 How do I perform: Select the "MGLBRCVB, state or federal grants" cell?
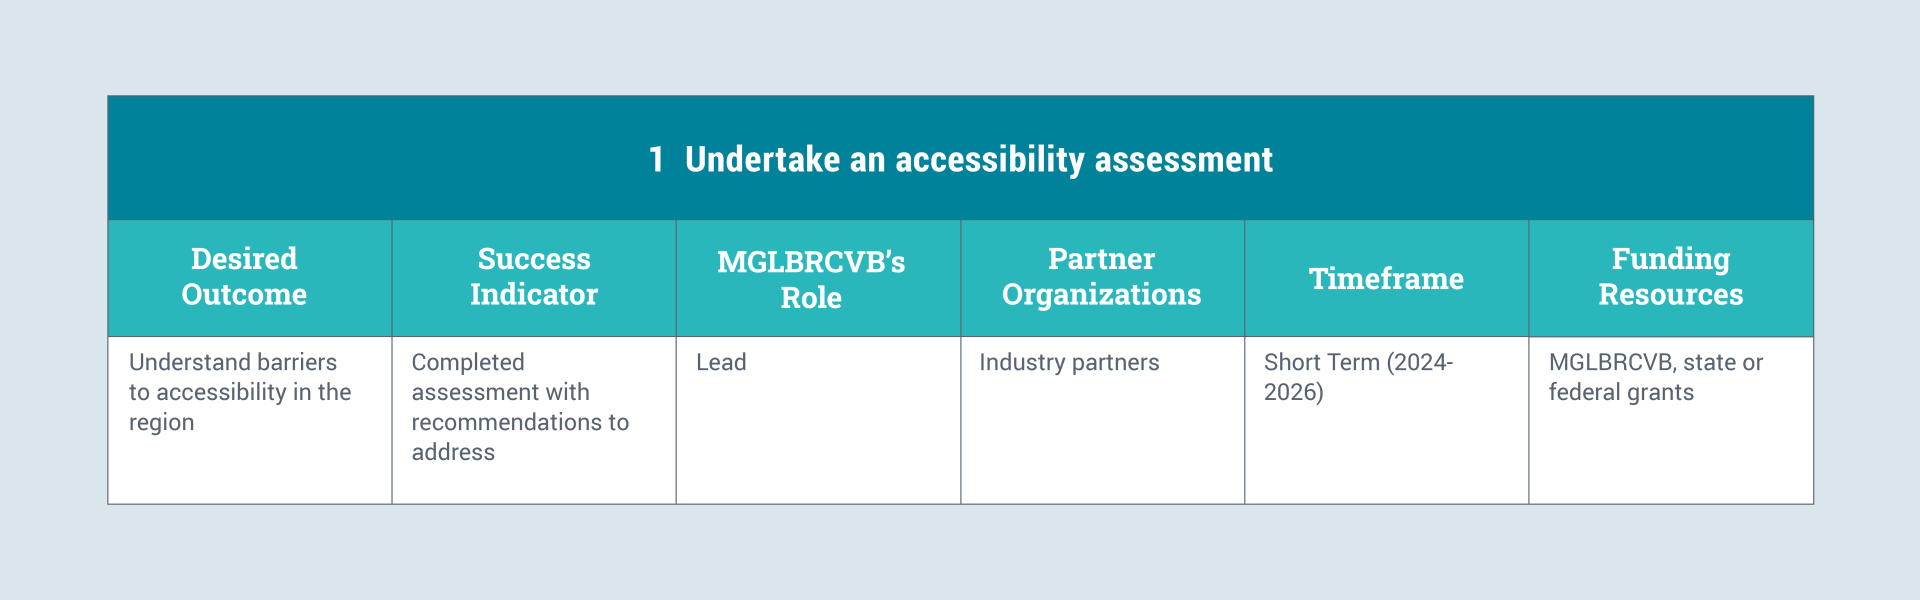[x=1655, y=377]
